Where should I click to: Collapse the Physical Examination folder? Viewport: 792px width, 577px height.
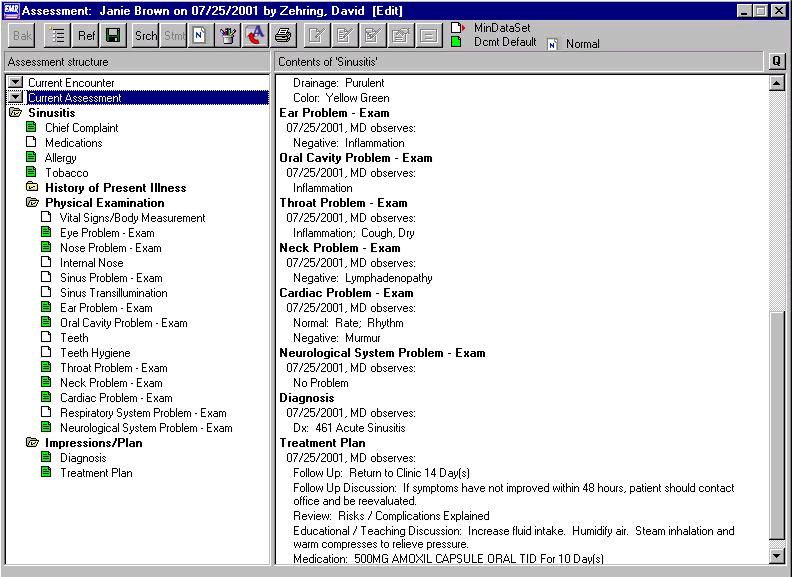pyautogui.click(x=32, y=203)
